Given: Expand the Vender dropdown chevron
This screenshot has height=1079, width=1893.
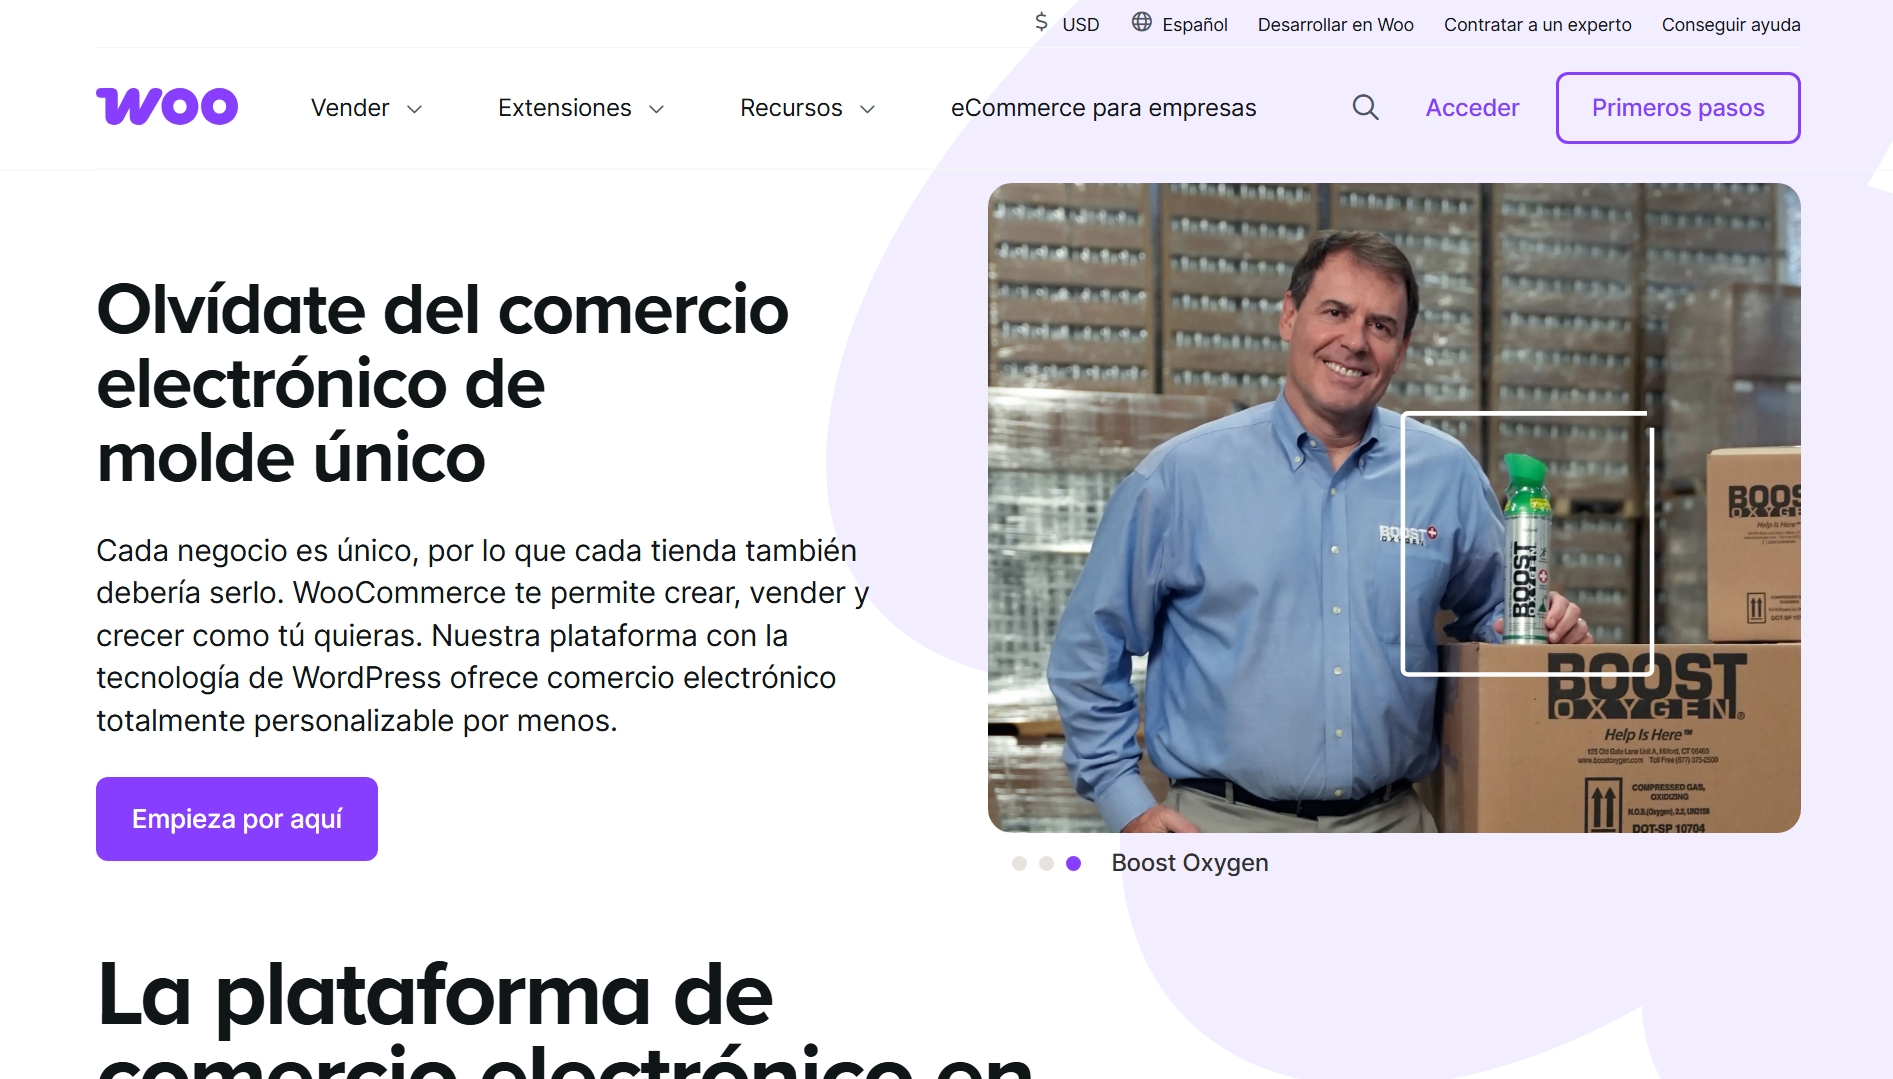Looking at the screenshot, I should pyautogui.click(x=414, y=109).
